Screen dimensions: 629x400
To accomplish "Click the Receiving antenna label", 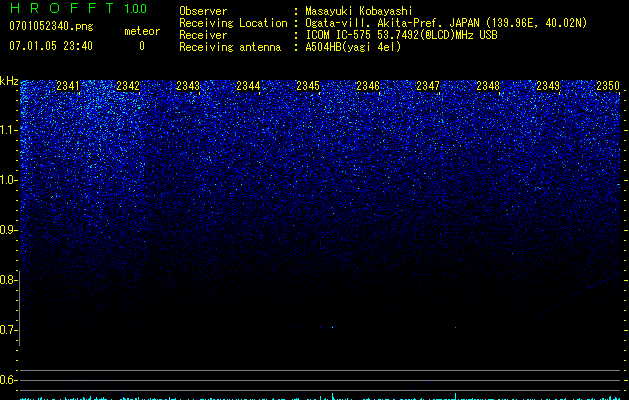I will pos(230,47).
